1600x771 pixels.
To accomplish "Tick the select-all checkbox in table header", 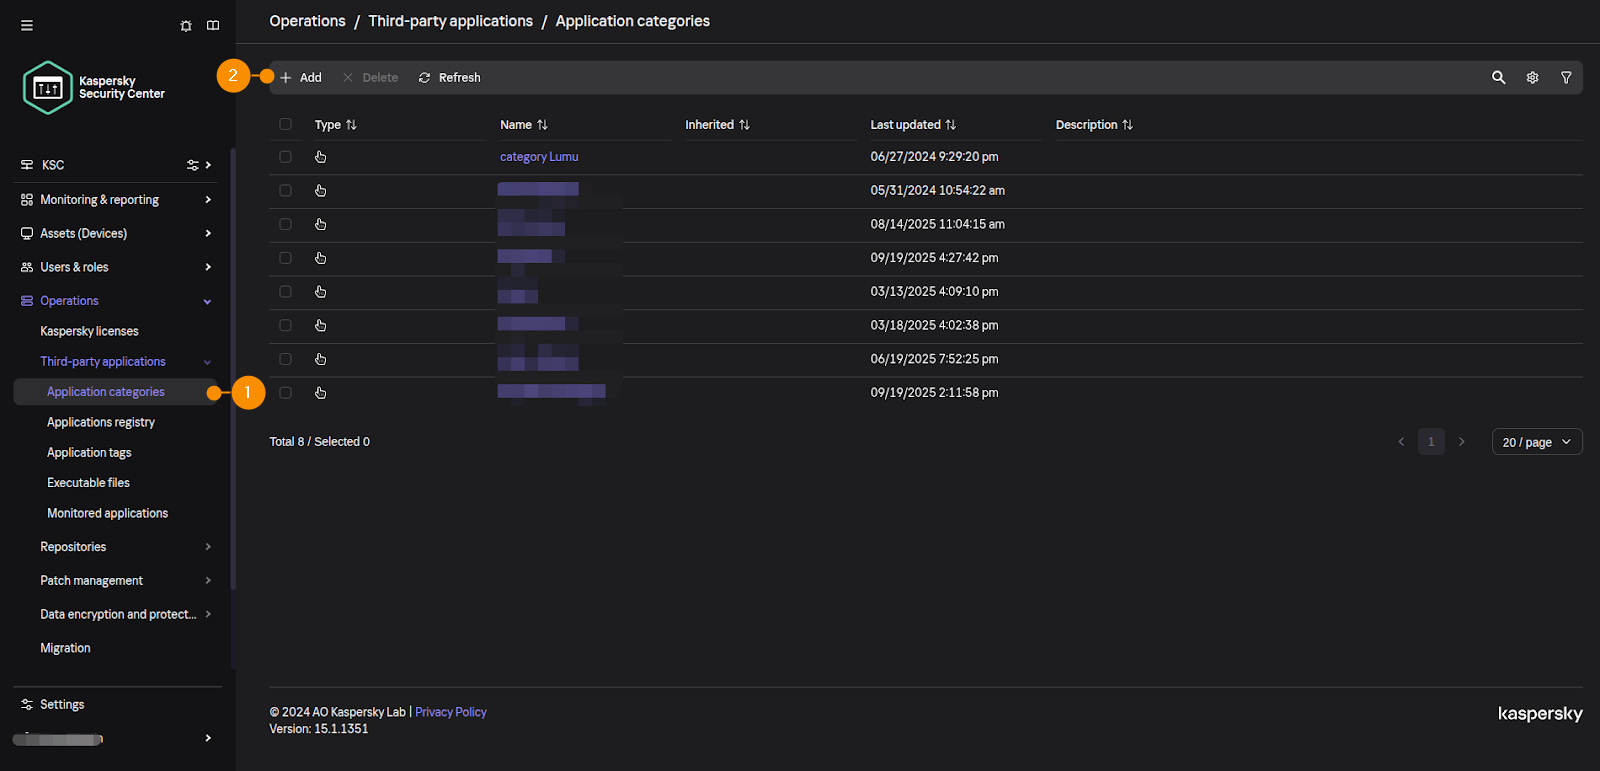I will tap(285, 124).
